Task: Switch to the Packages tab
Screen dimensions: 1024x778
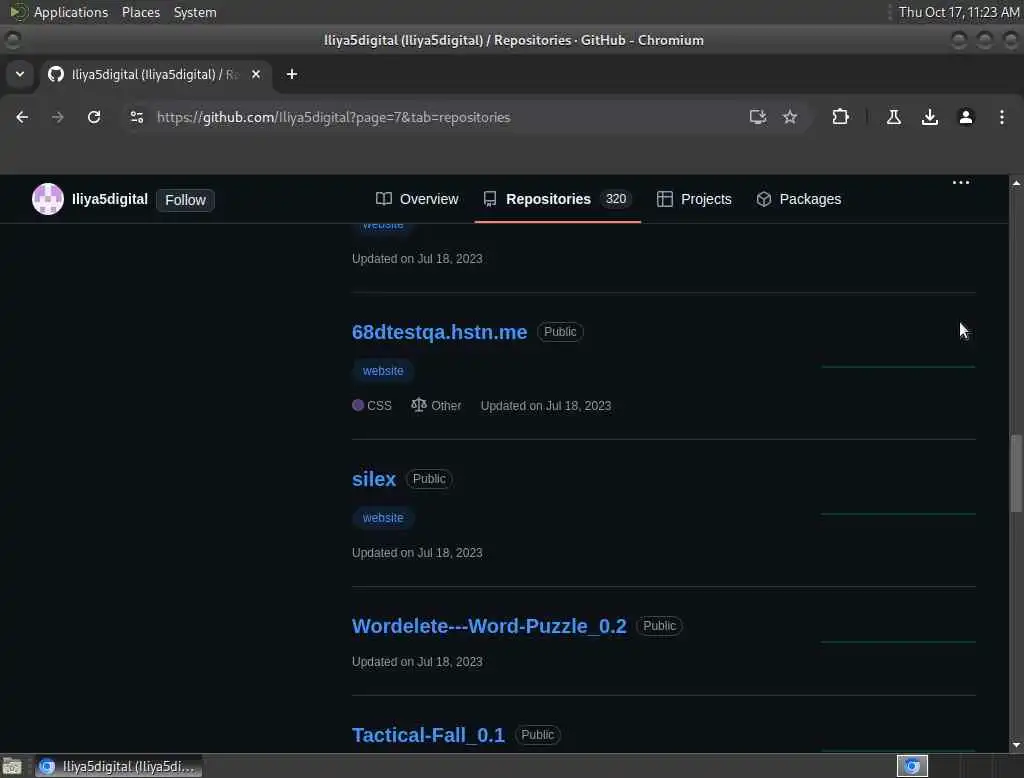Action: [x=798, y=199]
